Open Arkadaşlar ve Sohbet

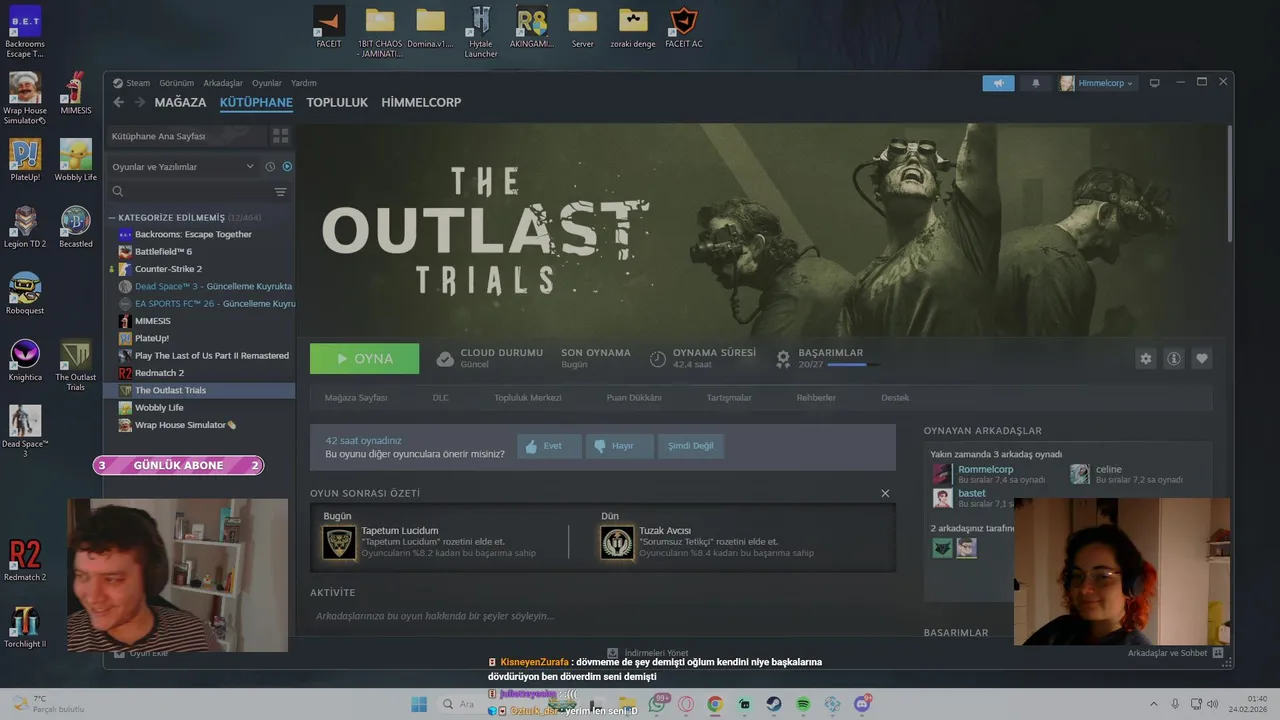(x=1175, y=653)
